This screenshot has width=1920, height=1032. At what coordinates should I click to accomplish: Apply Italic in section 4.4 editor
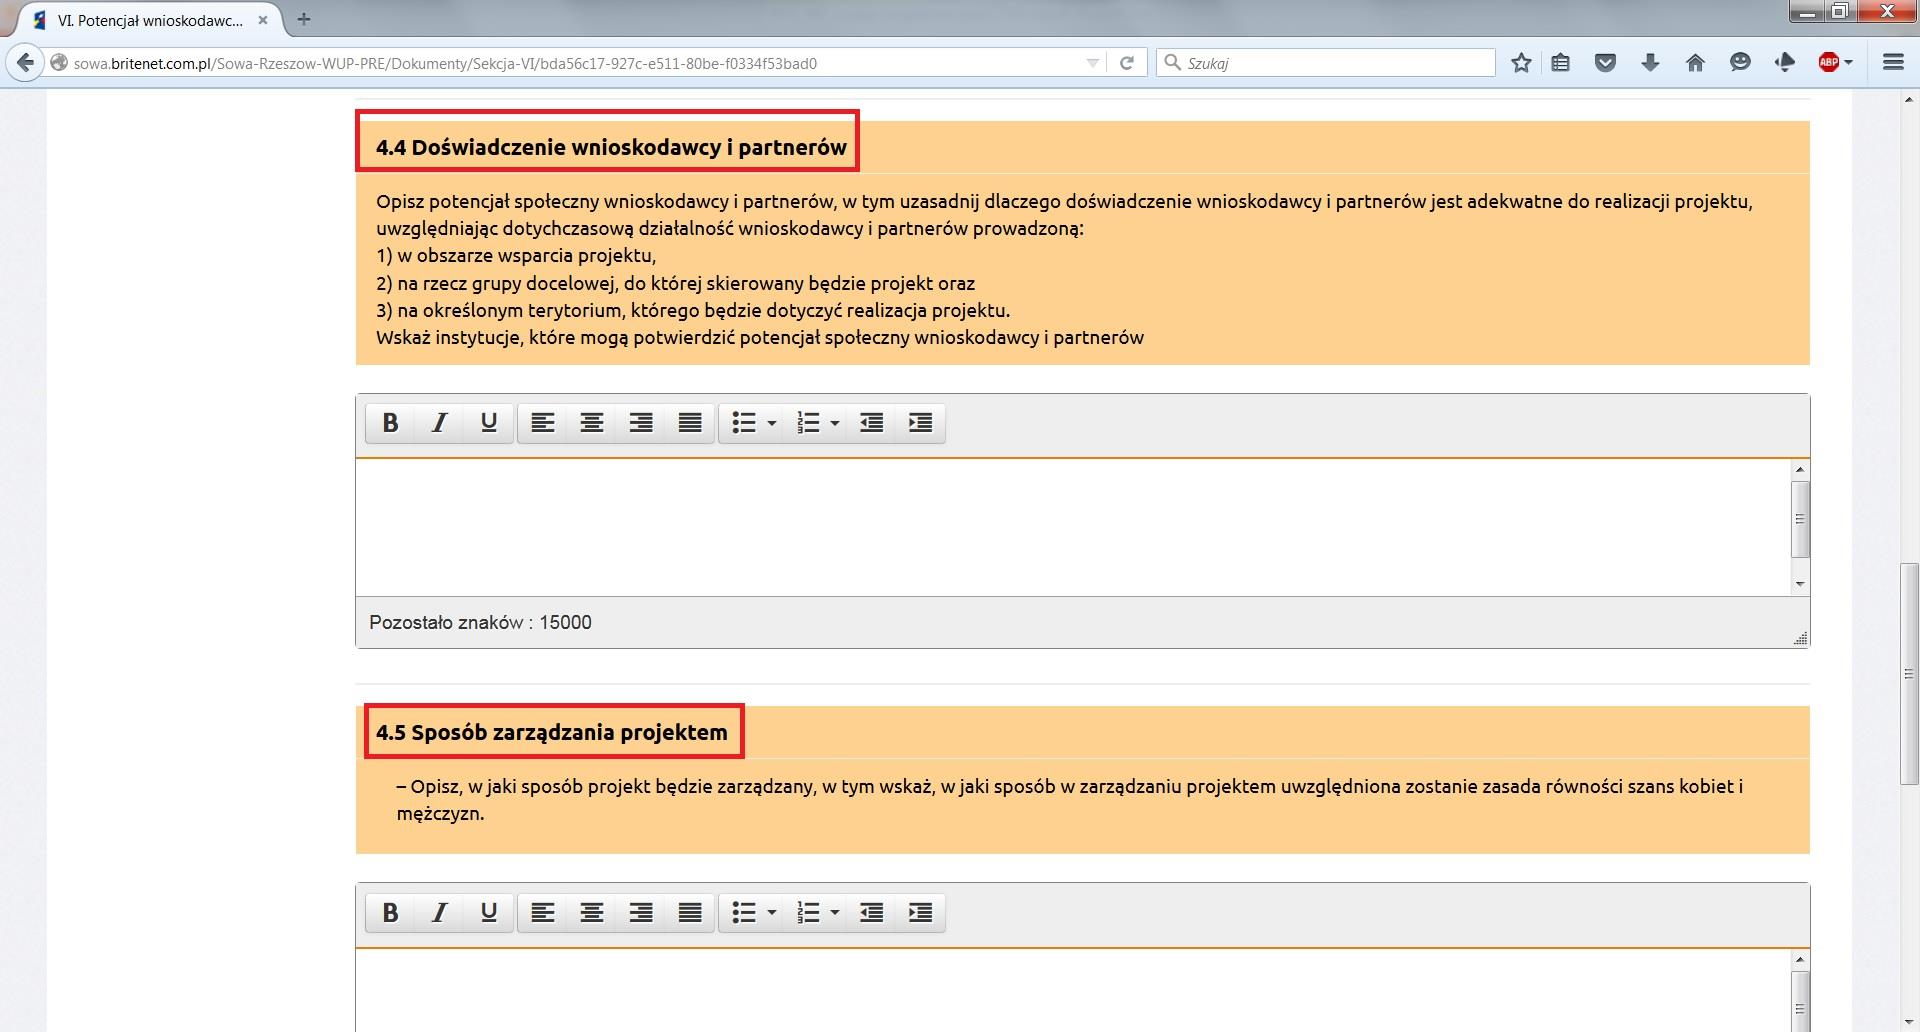click(439, 423)
